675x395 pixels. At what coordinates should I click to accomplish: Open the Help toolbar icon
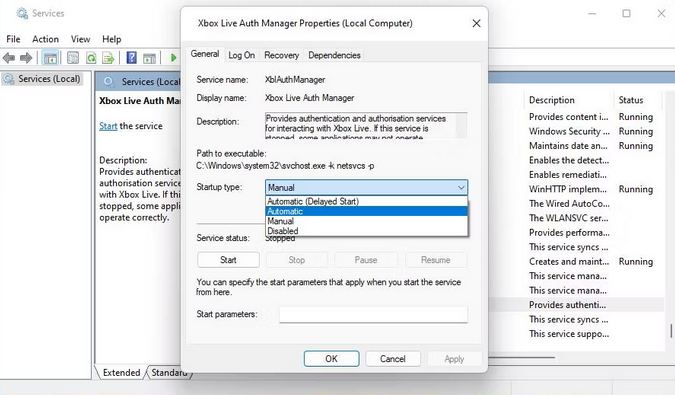click(x=132, y=58)
